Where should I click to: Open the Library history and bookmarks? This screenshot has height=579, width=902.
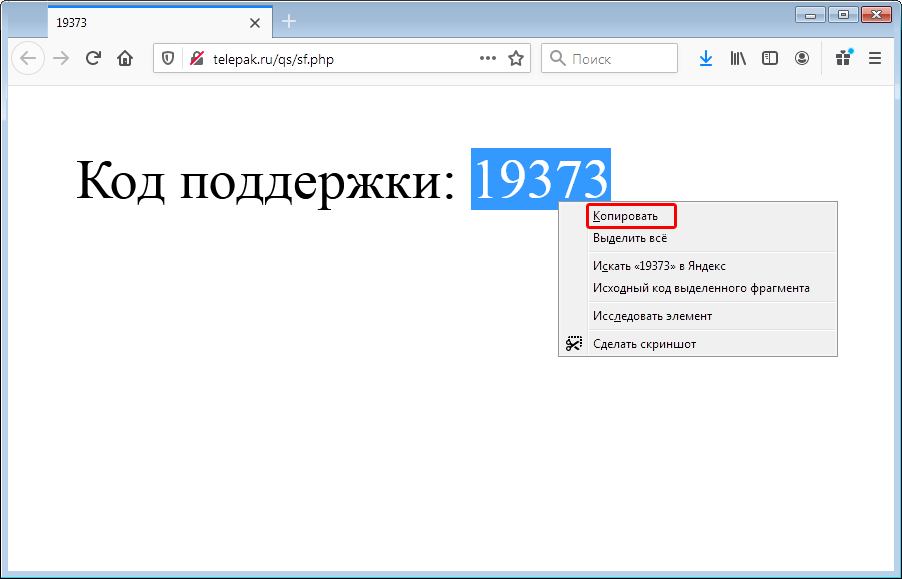pyautogui.click(x=738, y=58)
